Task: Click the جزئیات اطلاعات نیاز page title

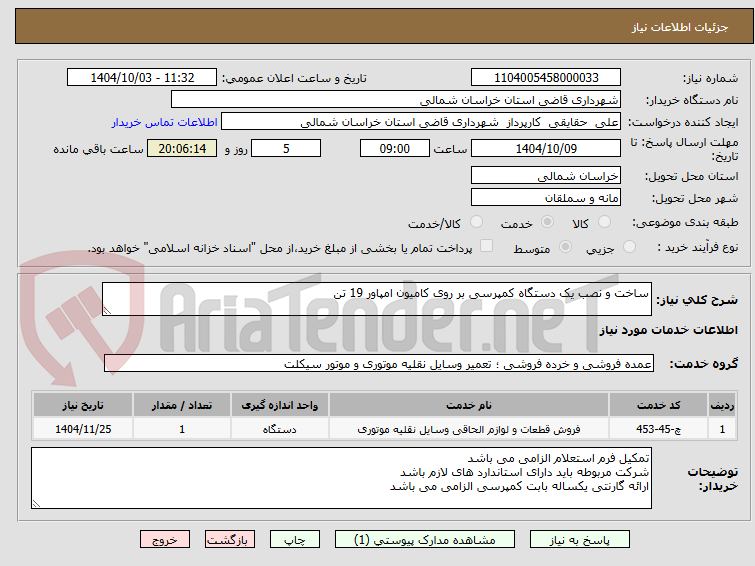Action: click(x=679, y=27)
